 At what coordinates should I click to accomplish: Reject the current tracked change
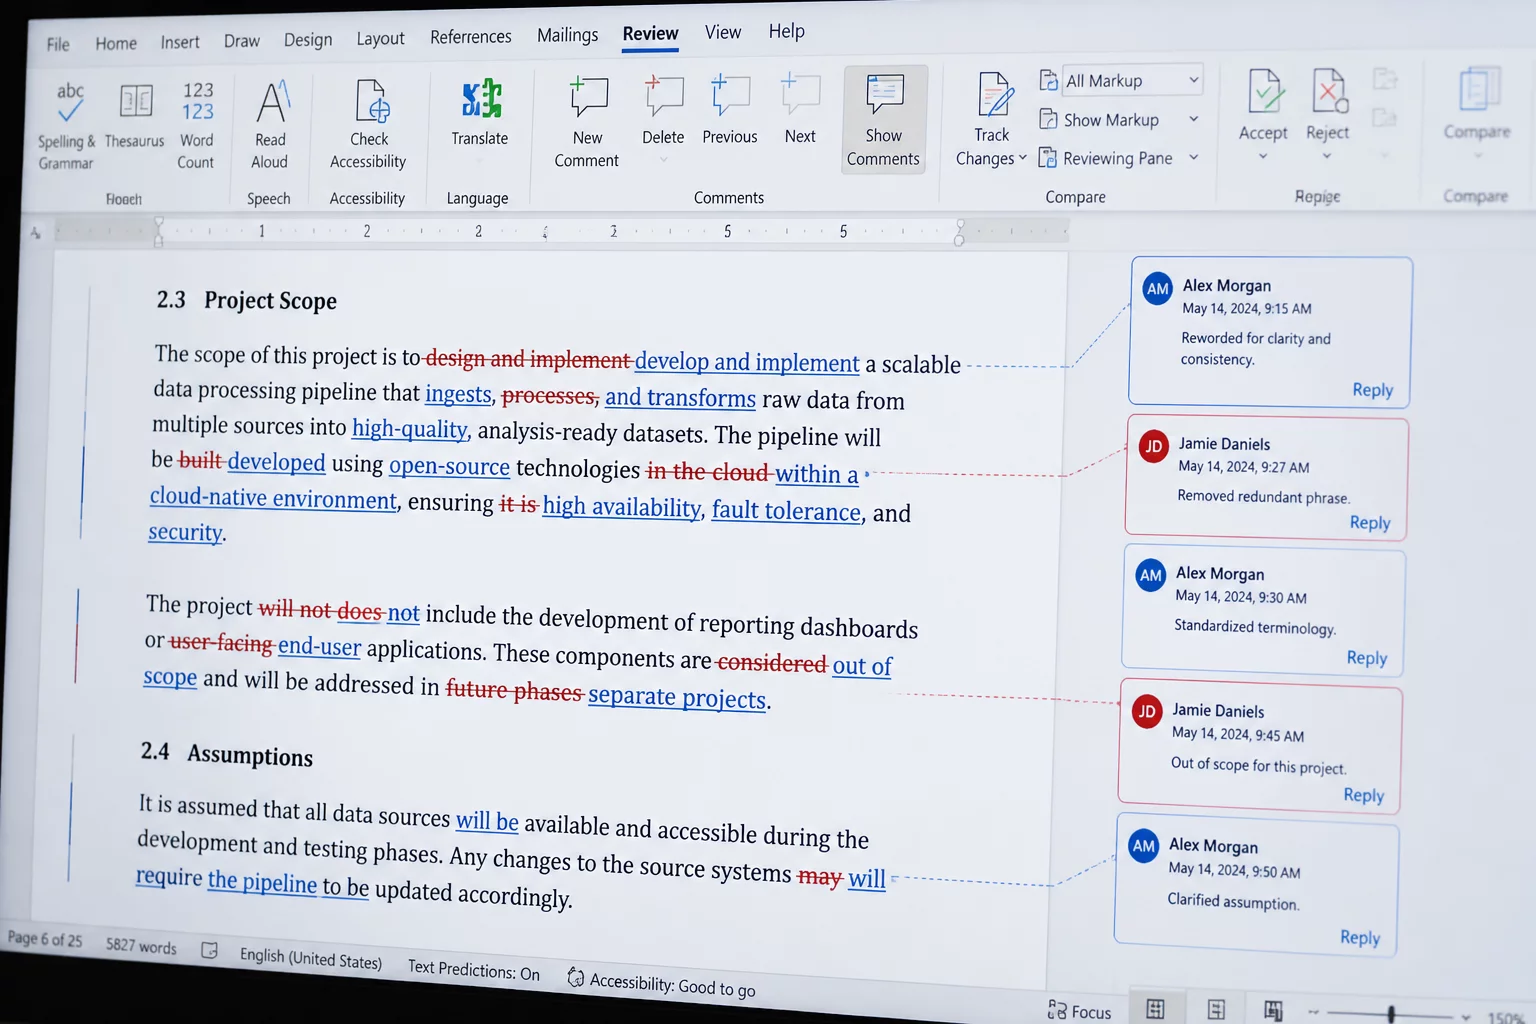pyautogui.click(x=1328, y=104)
